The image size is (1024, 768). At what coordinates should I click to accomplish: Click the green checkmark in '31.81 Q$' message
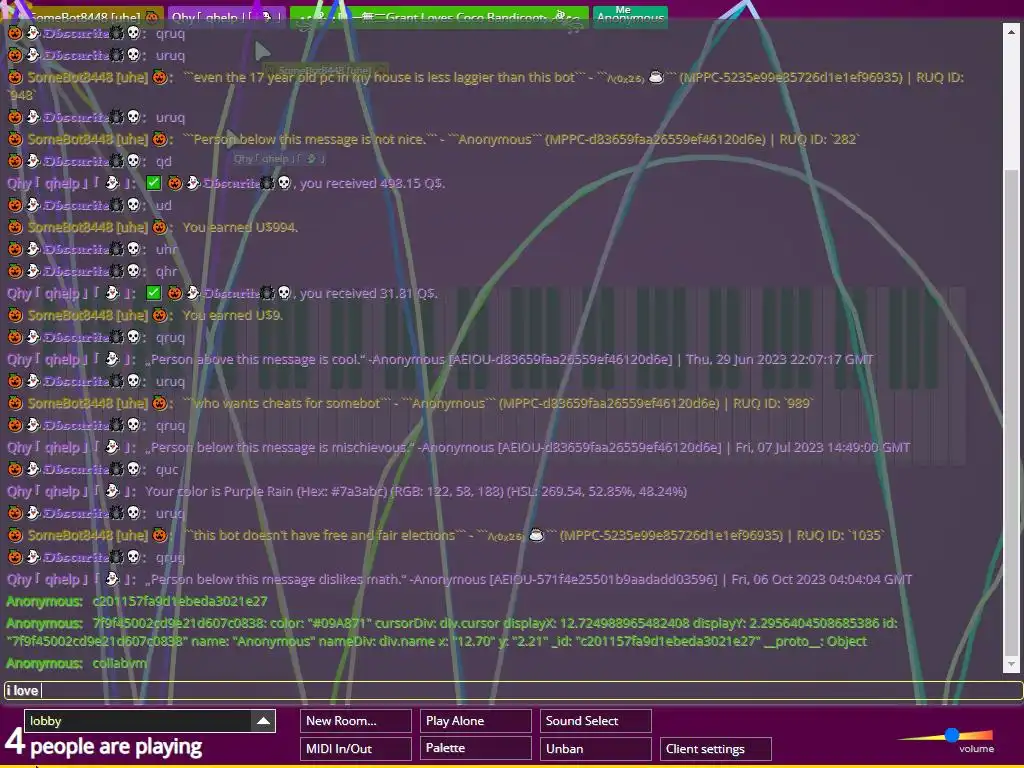coord(153,293)
